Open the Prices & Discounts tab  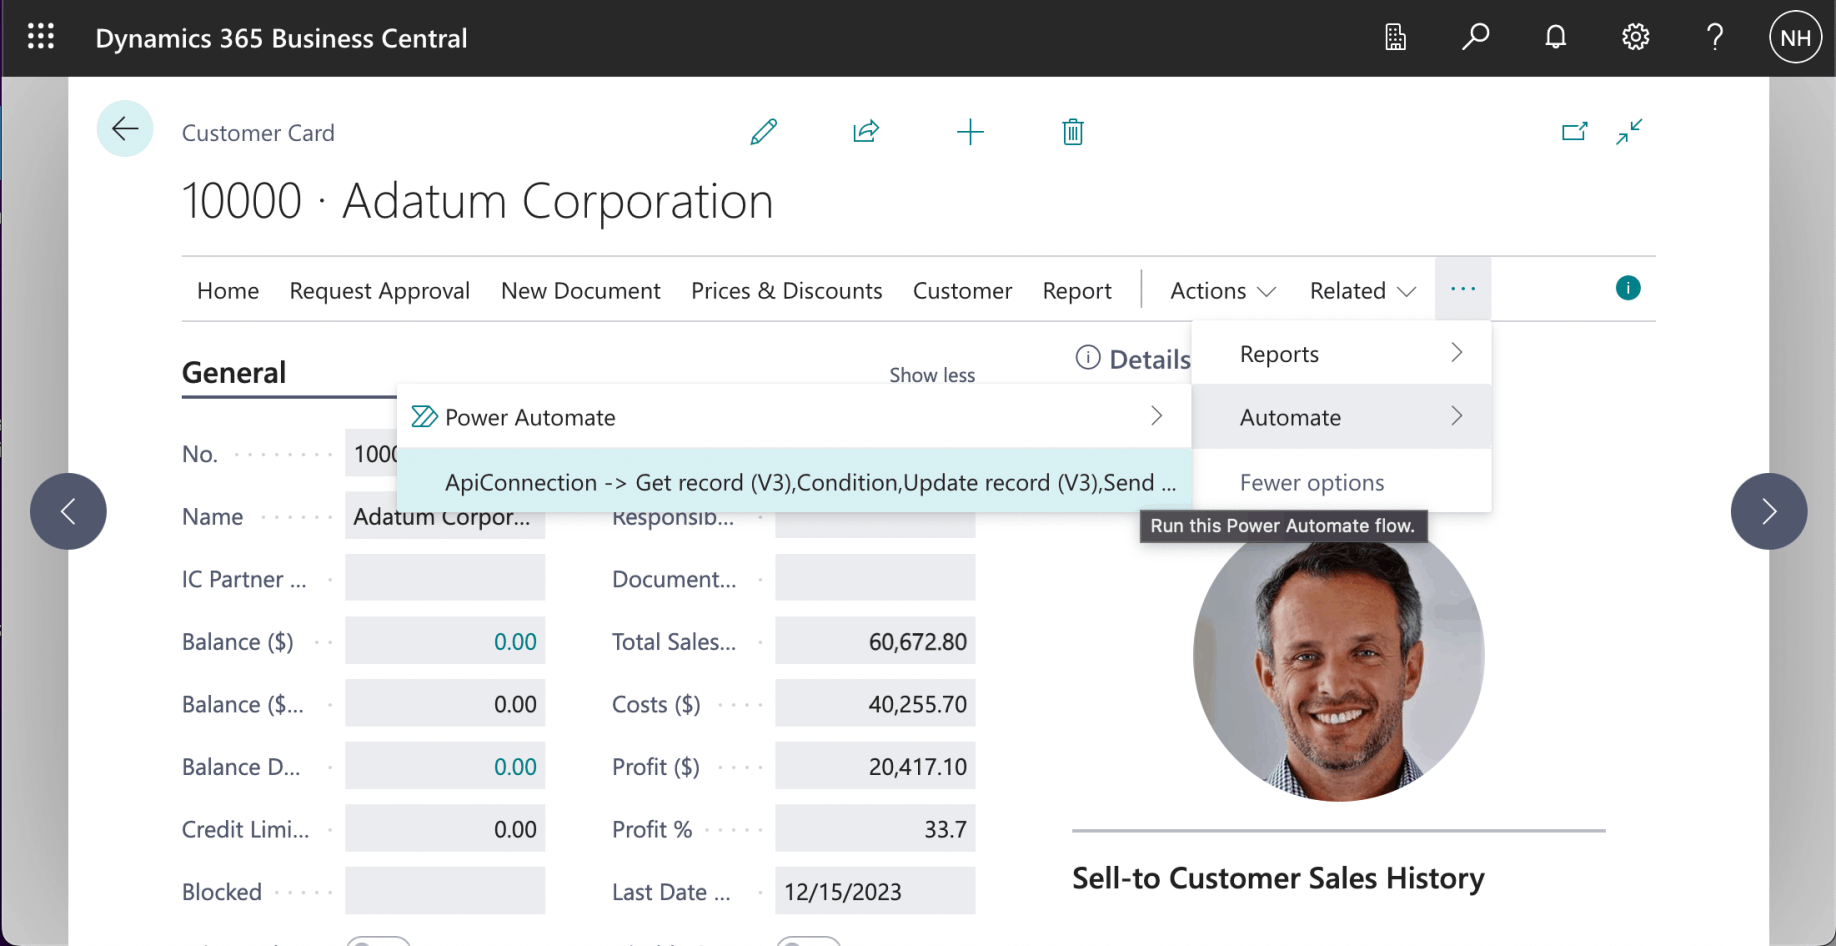coord(786,291)
